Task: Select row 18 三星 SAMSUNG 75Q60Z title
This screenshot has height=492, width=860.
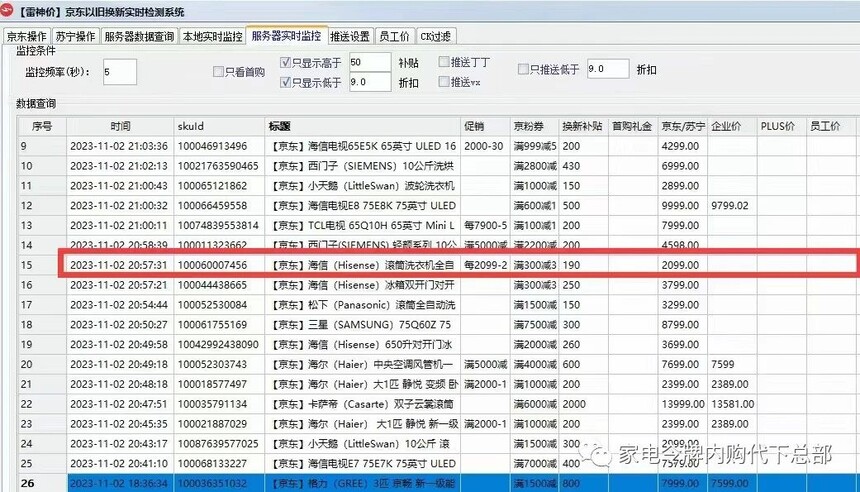Action: [363, 324]
